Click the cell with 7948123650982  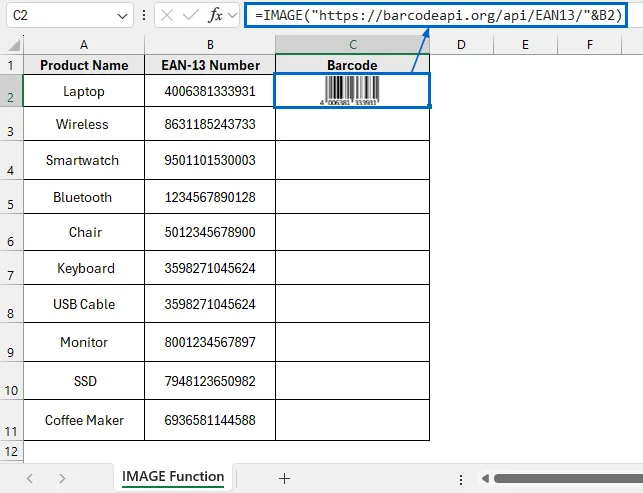click(210, 381)
